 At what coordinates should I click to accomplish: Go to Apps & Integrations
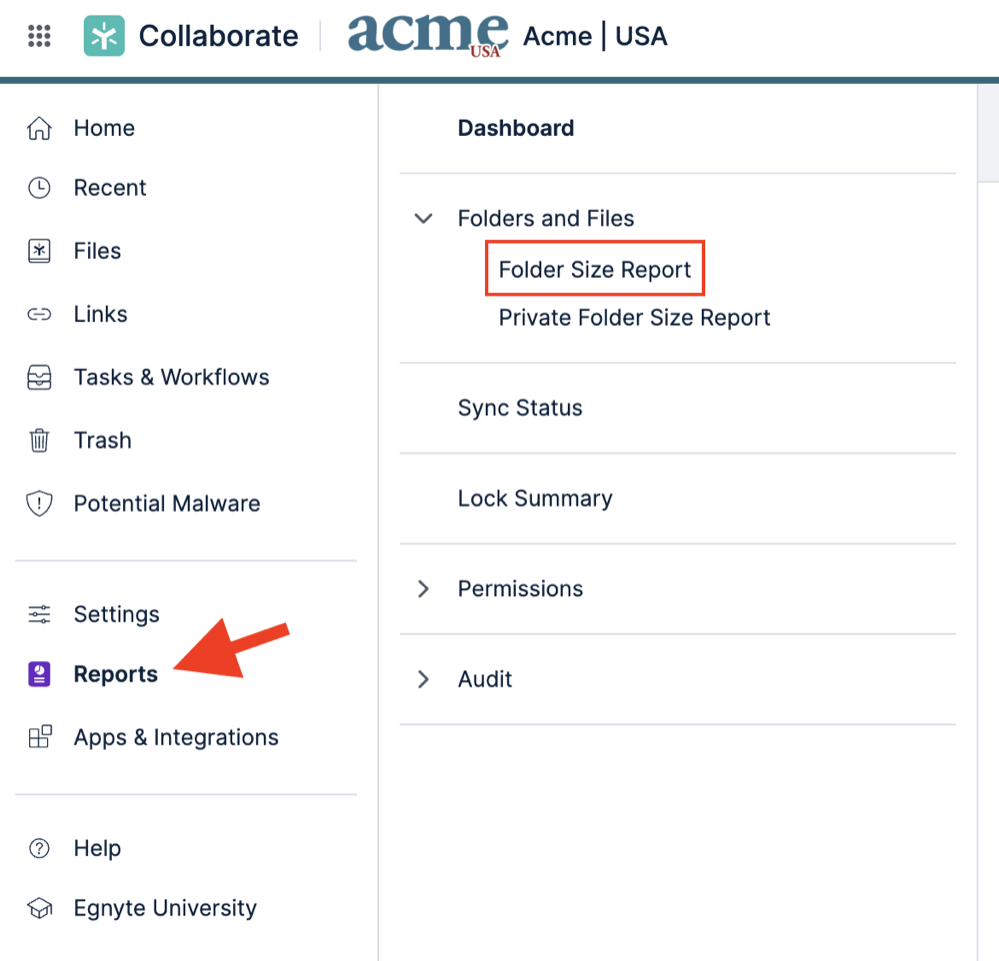tap(176, 738)
